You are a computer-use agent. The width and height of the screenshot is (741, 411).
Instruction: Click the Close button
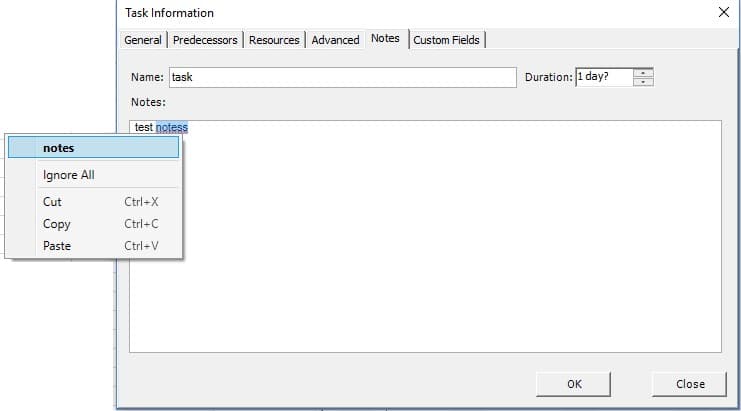click(x=689, y=384)
